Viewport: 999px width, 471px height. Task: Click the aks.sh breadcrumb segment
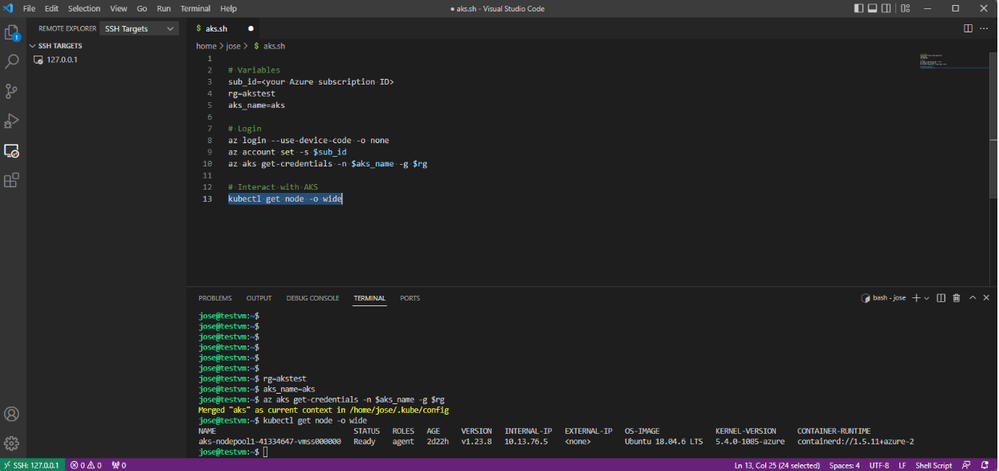(269, 46)
